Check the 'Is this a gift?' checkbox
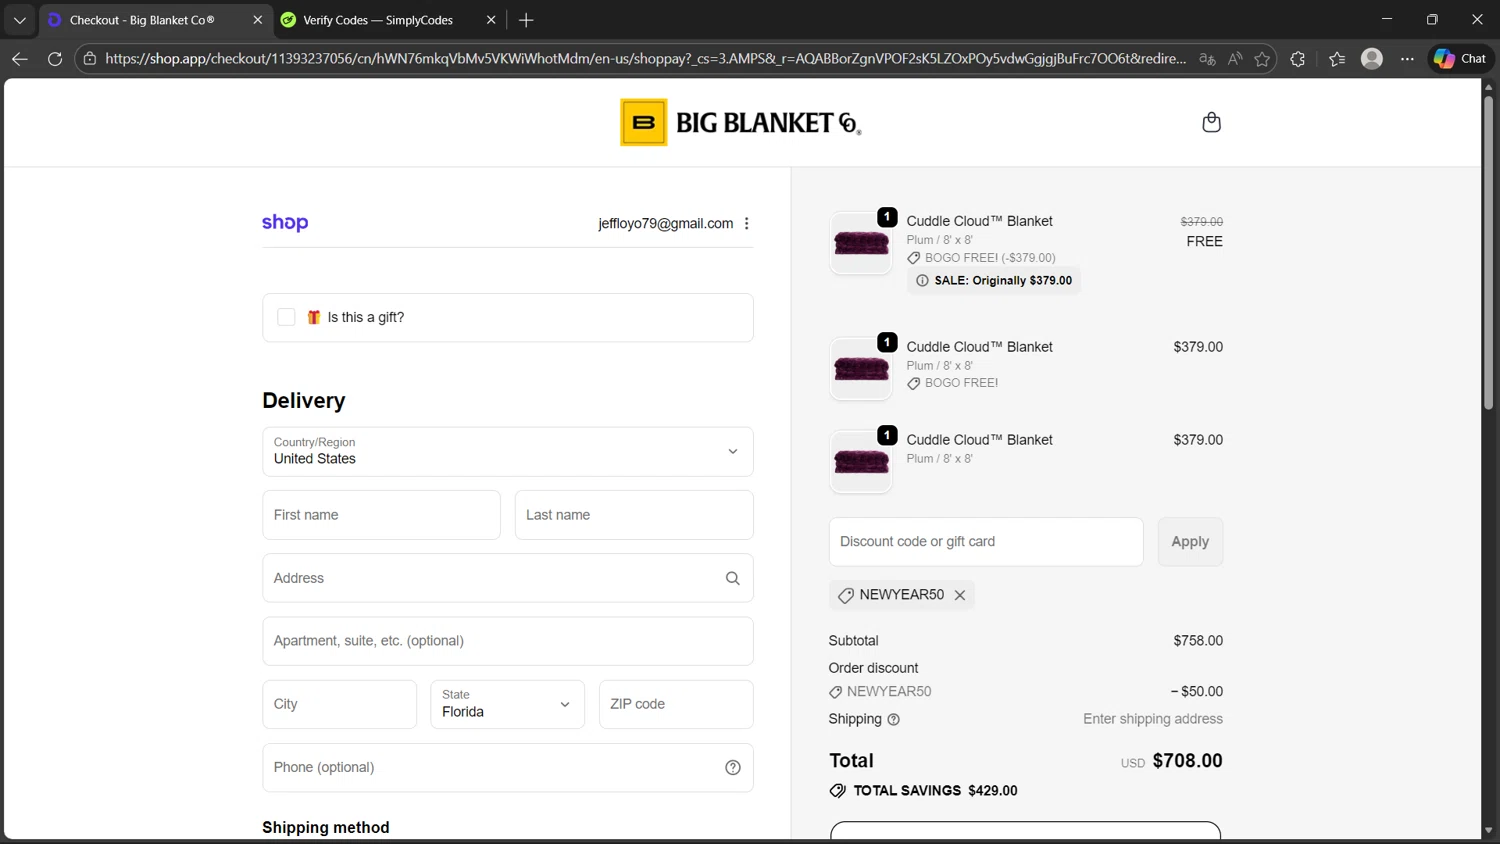Viewport: 1500px width, 844px height. point(286,318)
